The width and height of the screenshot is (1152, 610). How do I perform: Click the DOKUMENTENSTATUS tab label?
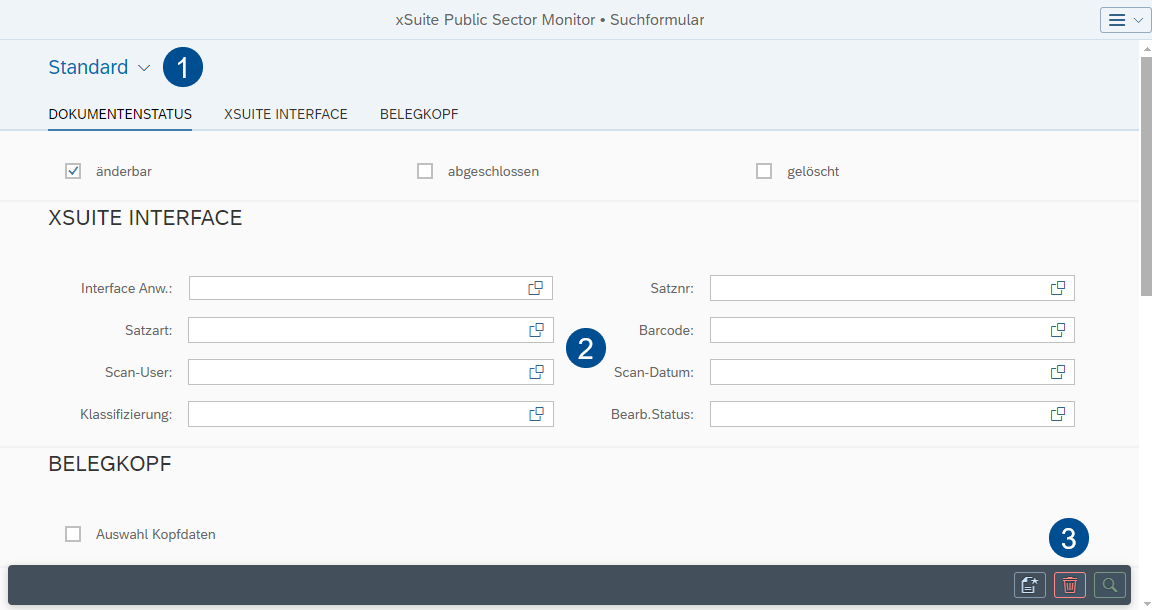119,113
